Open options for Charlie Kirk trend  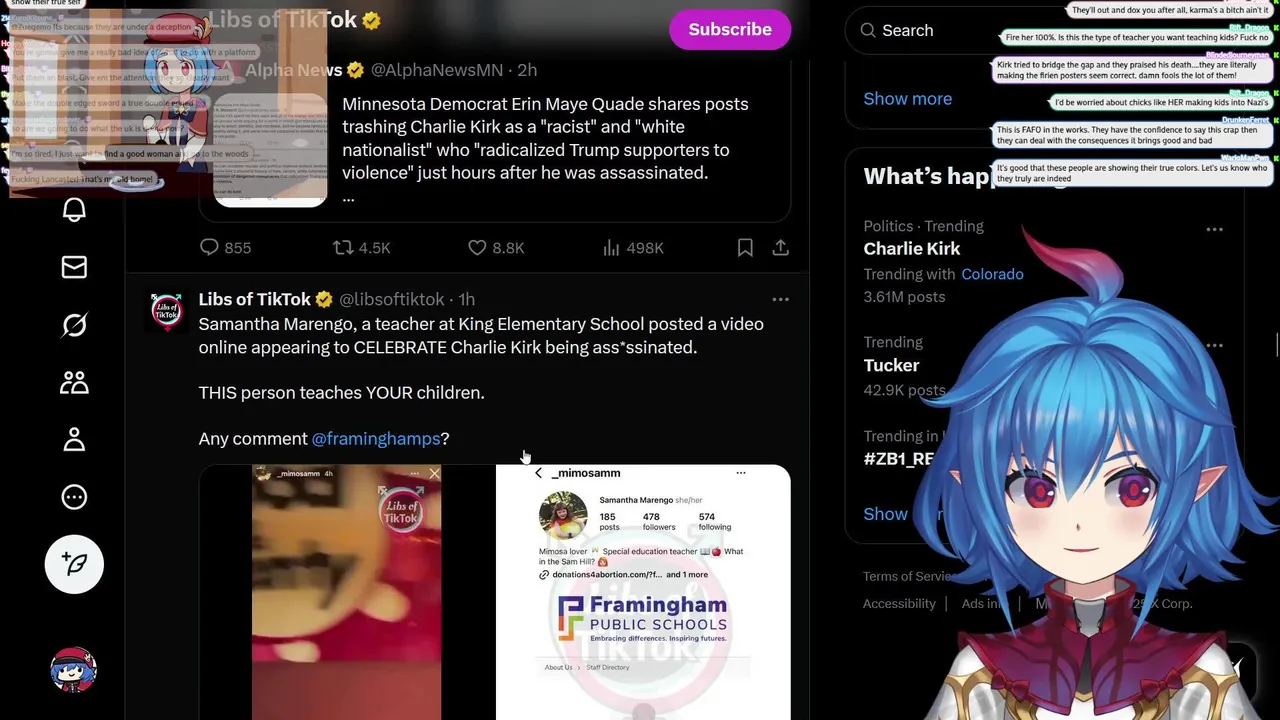pos(1214,229)
